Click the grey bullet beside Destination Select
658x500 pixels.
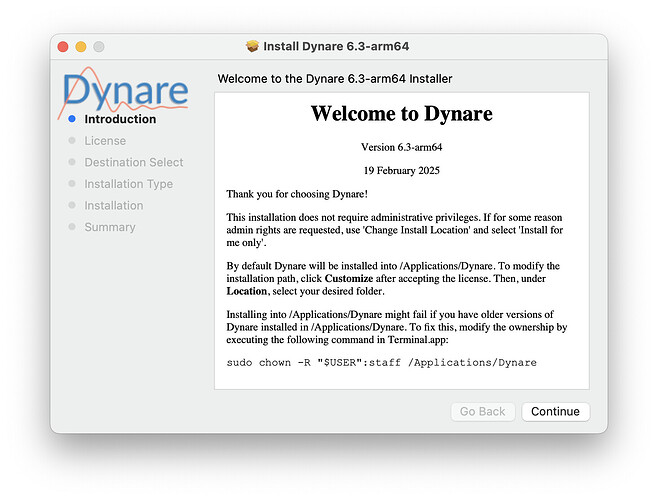pos(72,162)
